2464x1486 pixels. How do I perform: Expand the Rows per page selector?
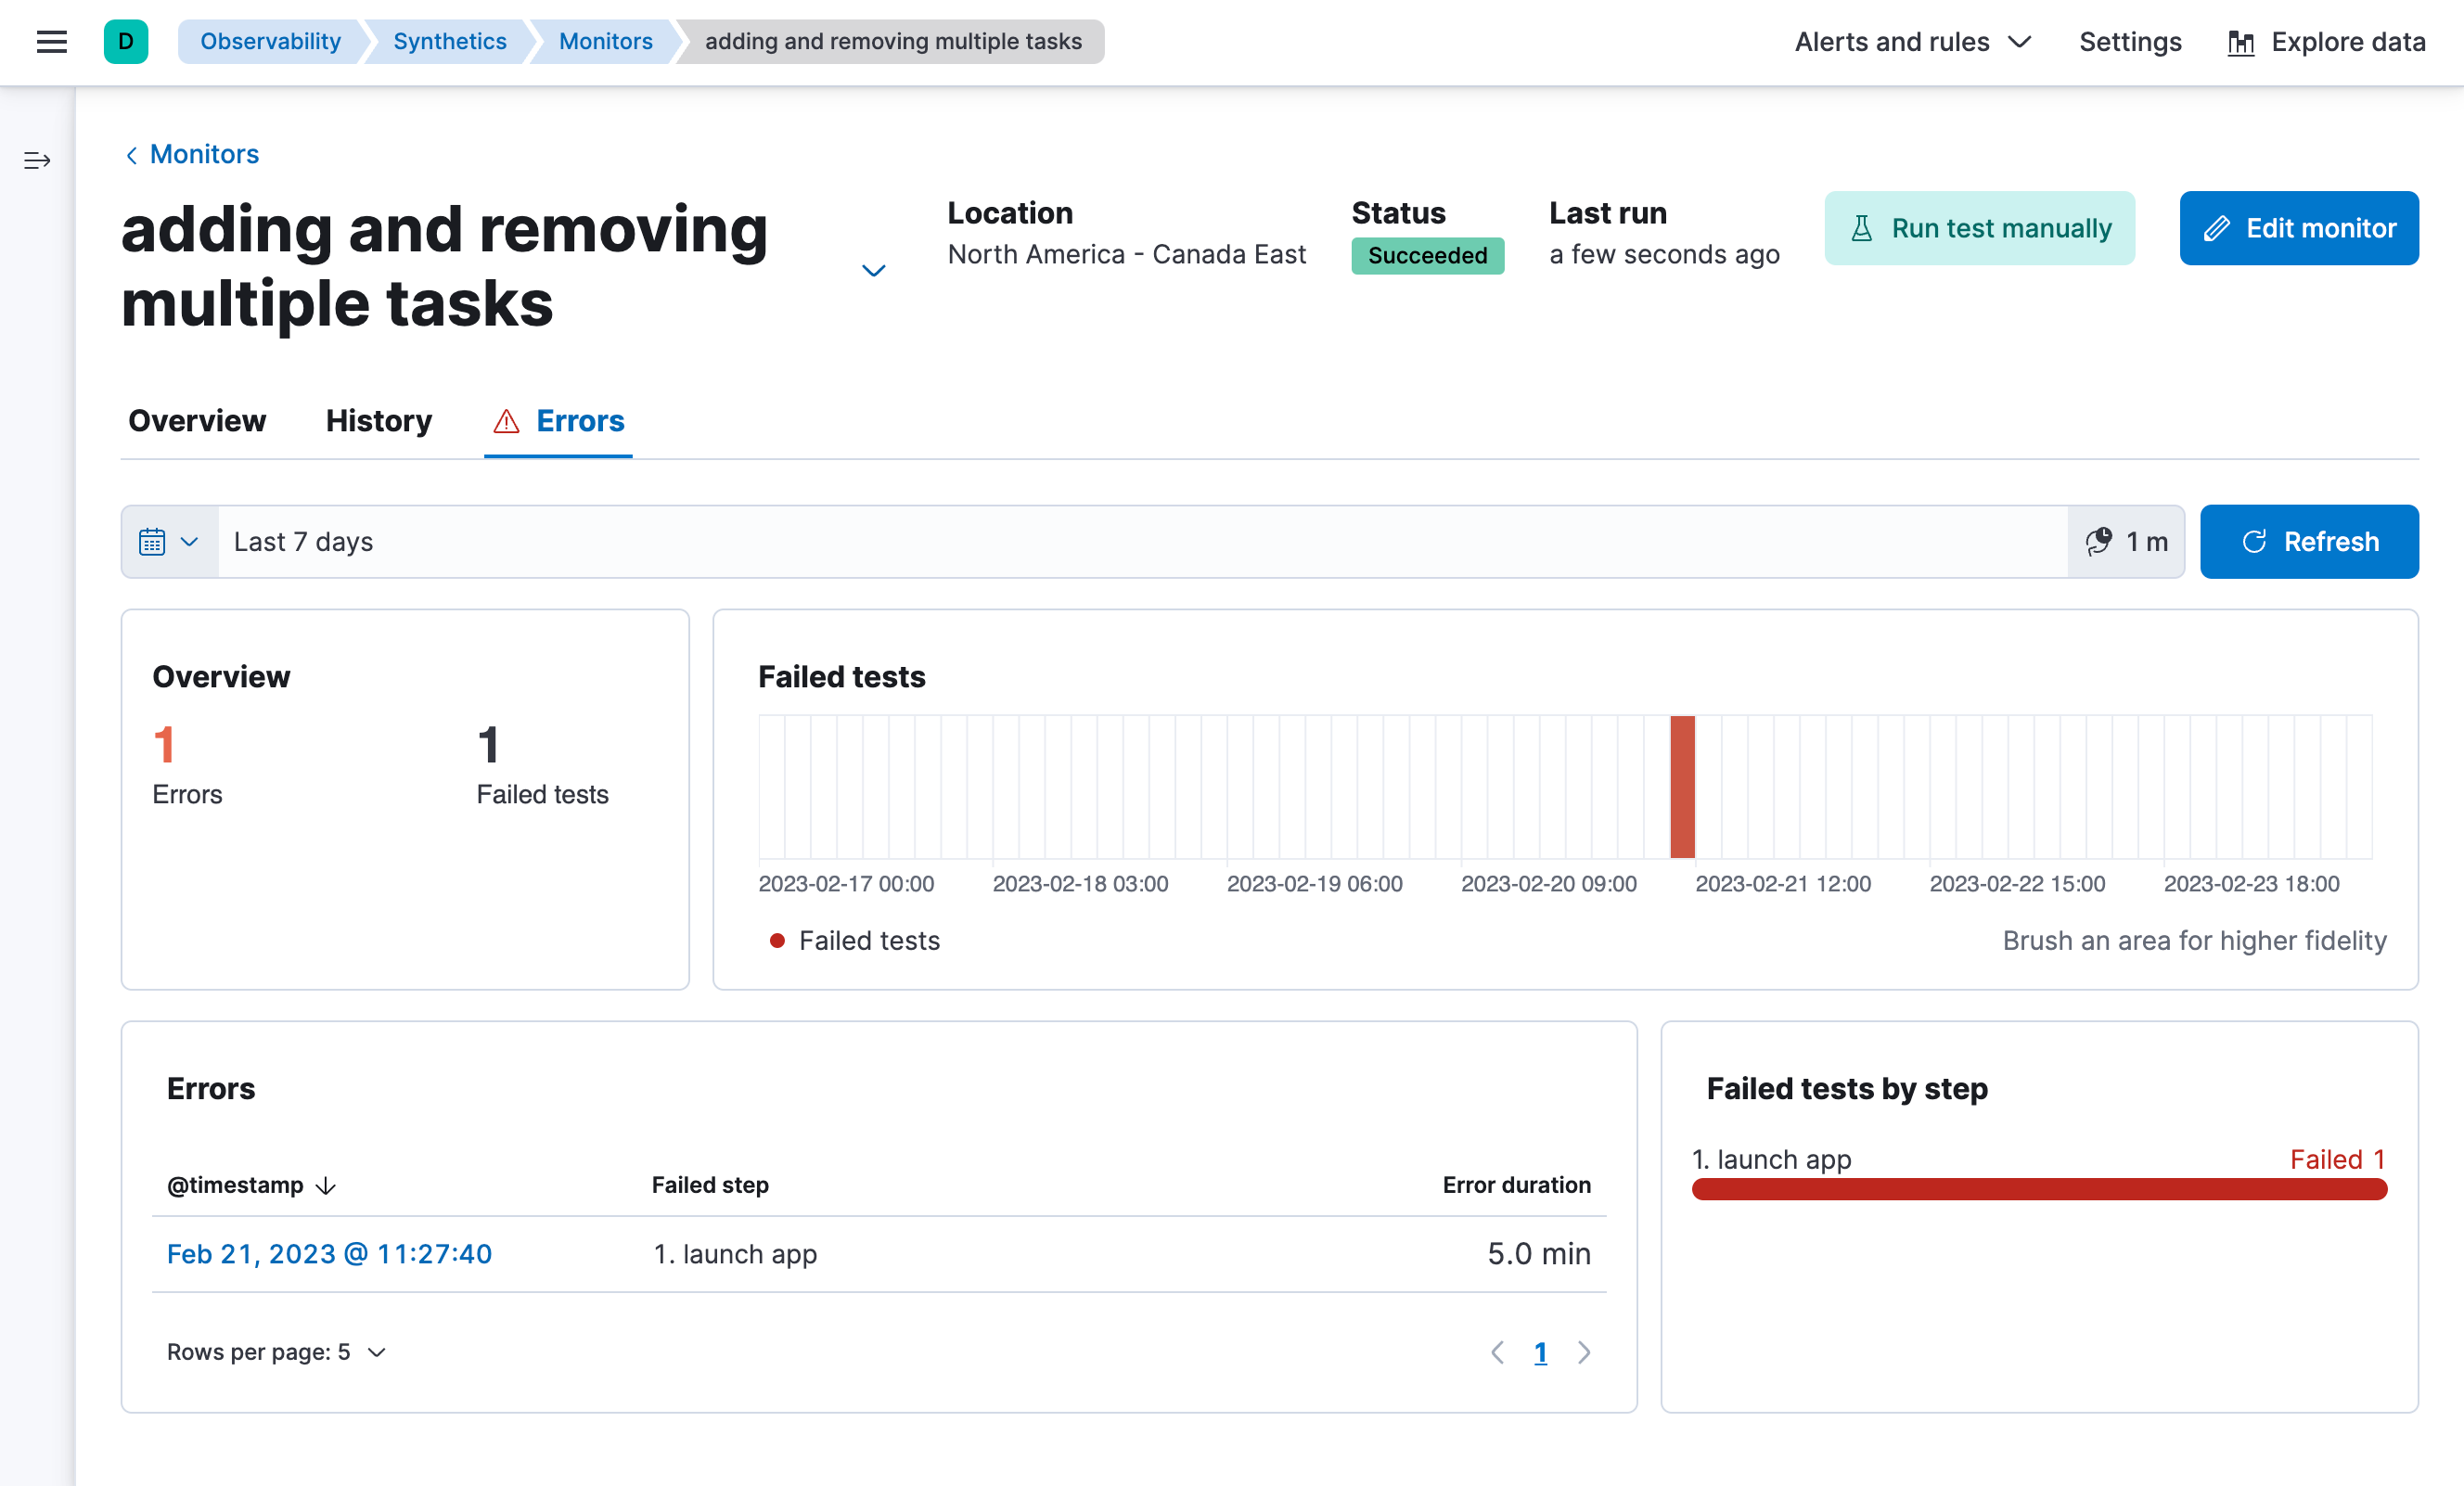[275, 1351]
